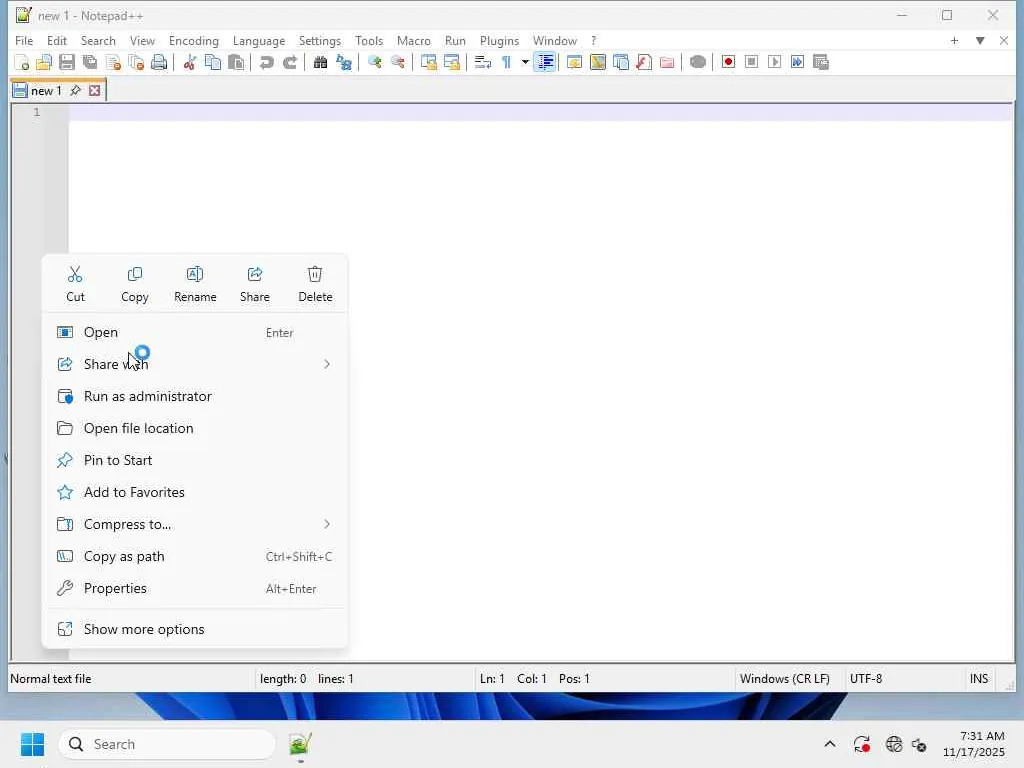Viewport: 1024px width, 768px height.
Task: Click Rename in the context menu
Action: tap(195, 285)
